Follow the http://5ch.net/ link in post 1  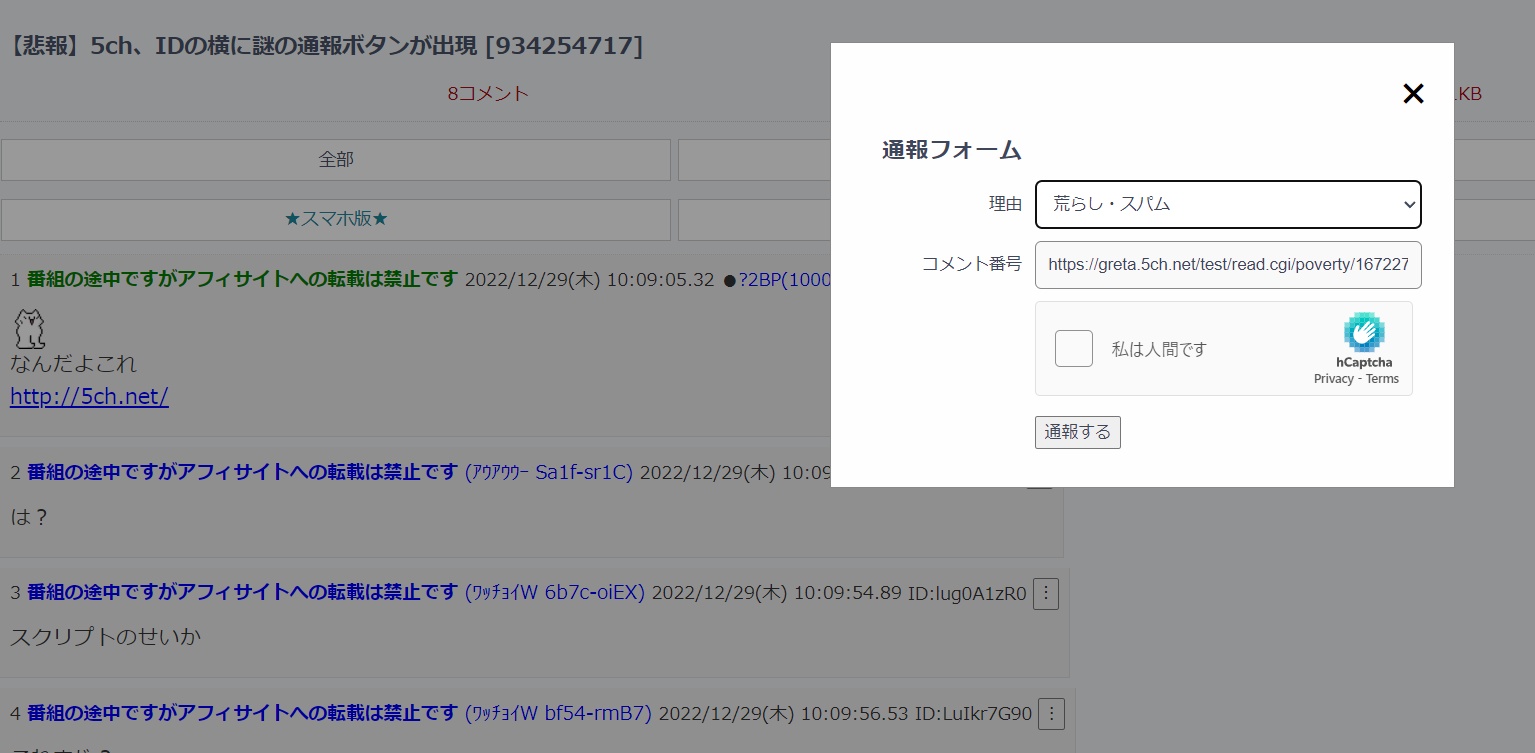(x=89, y=397)
